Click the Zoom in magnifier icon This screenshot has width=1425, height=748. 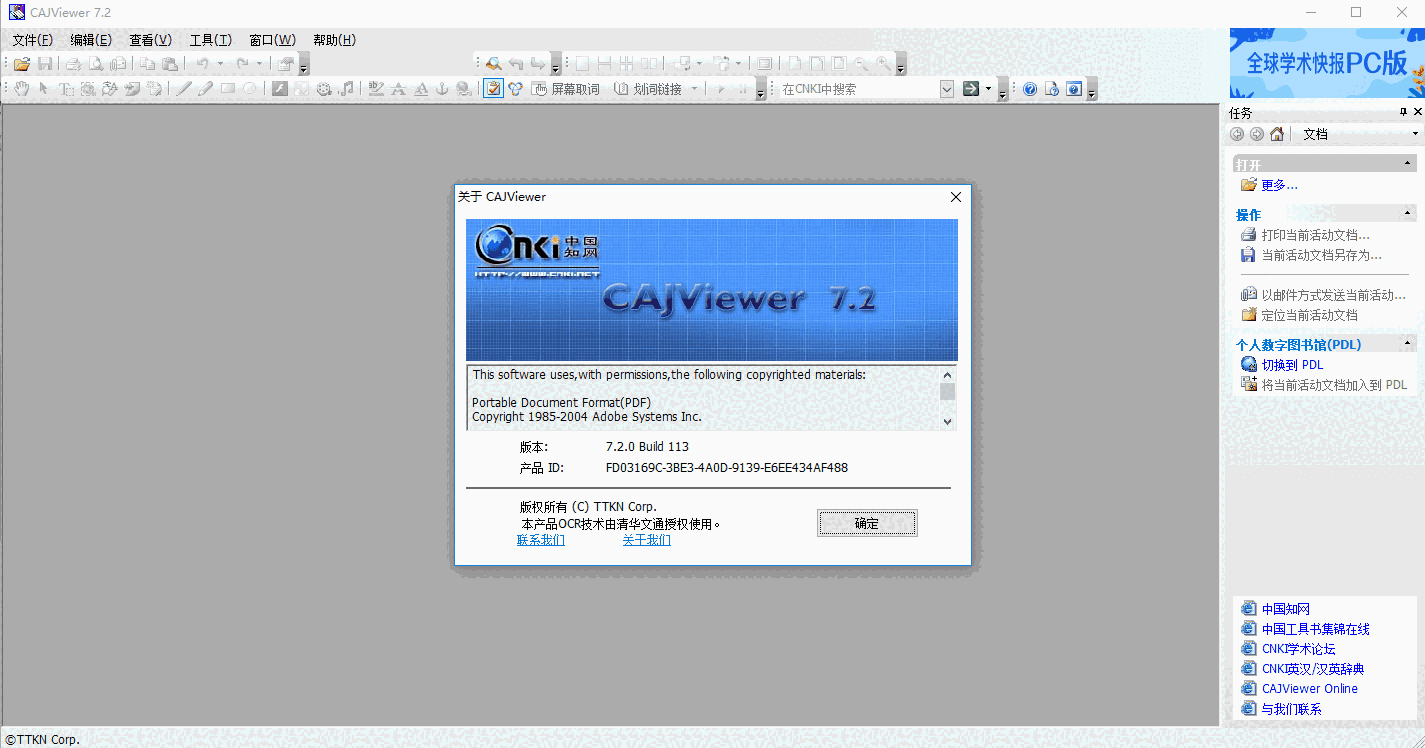(x=883, y=64)
